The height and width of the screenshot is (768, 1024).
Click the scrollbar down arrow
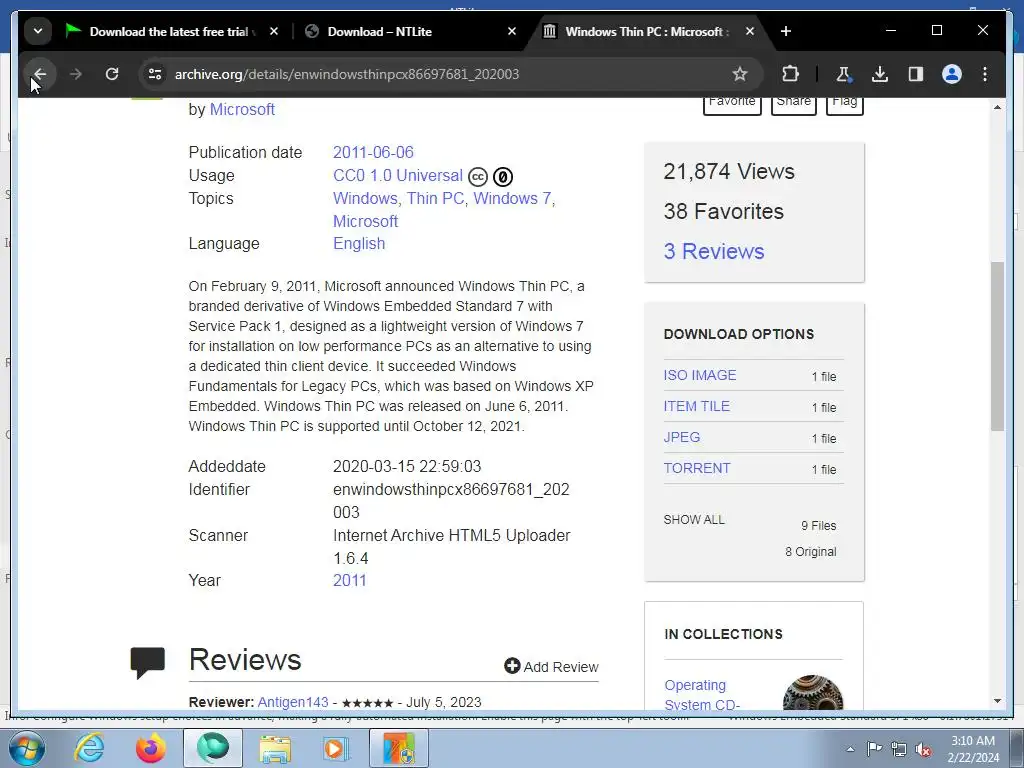coord(997,701)
